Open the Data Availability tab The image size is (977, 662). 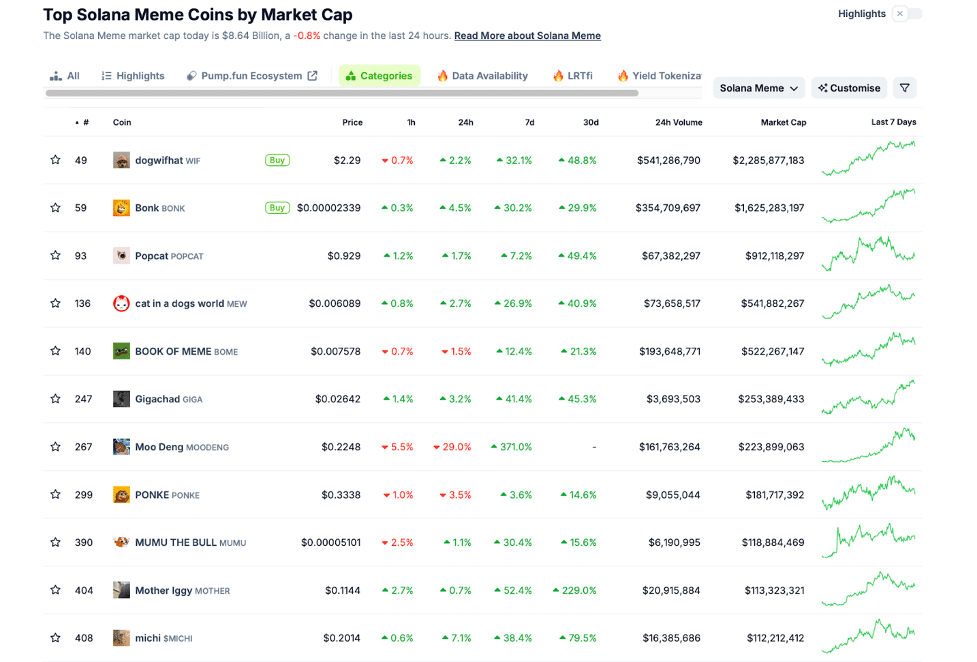(x=482, y=75)
